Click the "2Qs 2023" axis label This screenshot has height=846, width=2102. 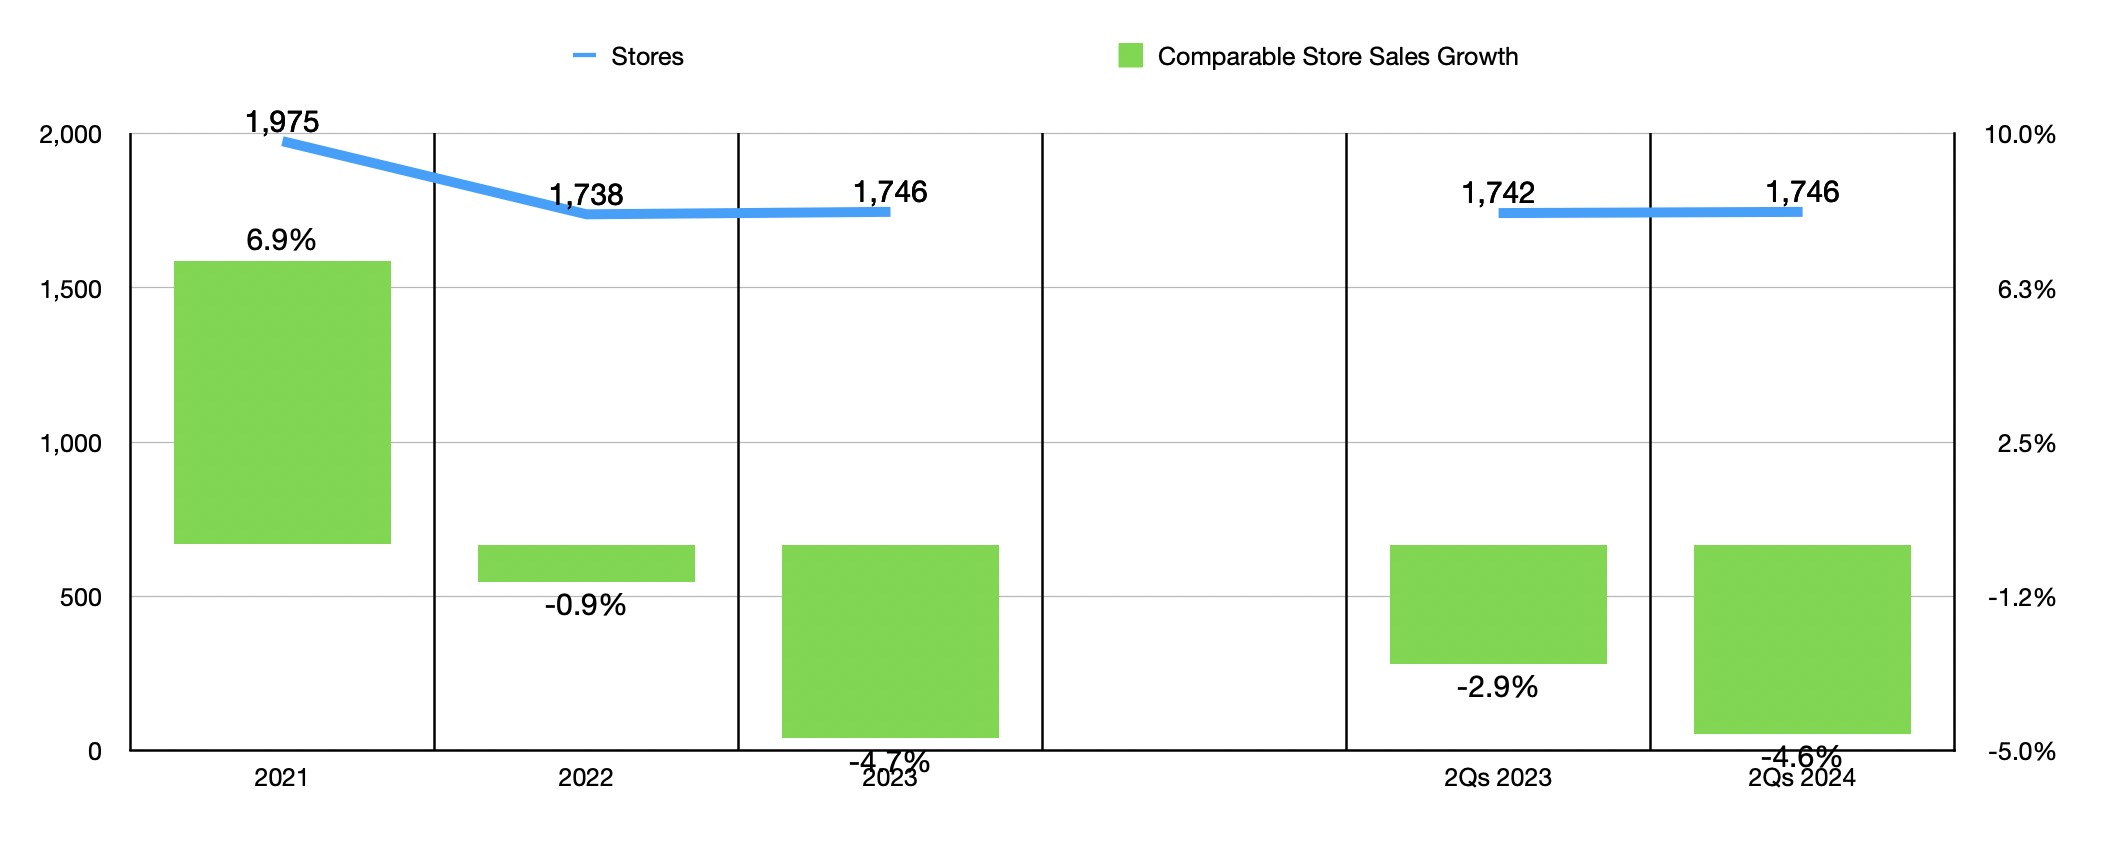tap(1497, 778)
